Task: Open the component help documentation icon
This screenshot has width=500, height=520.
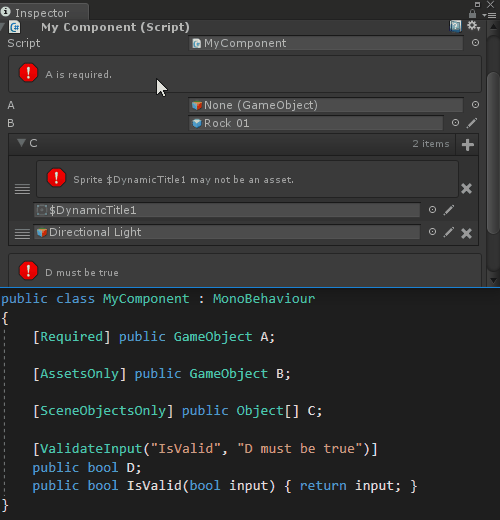Action: [x=455, y=26]
